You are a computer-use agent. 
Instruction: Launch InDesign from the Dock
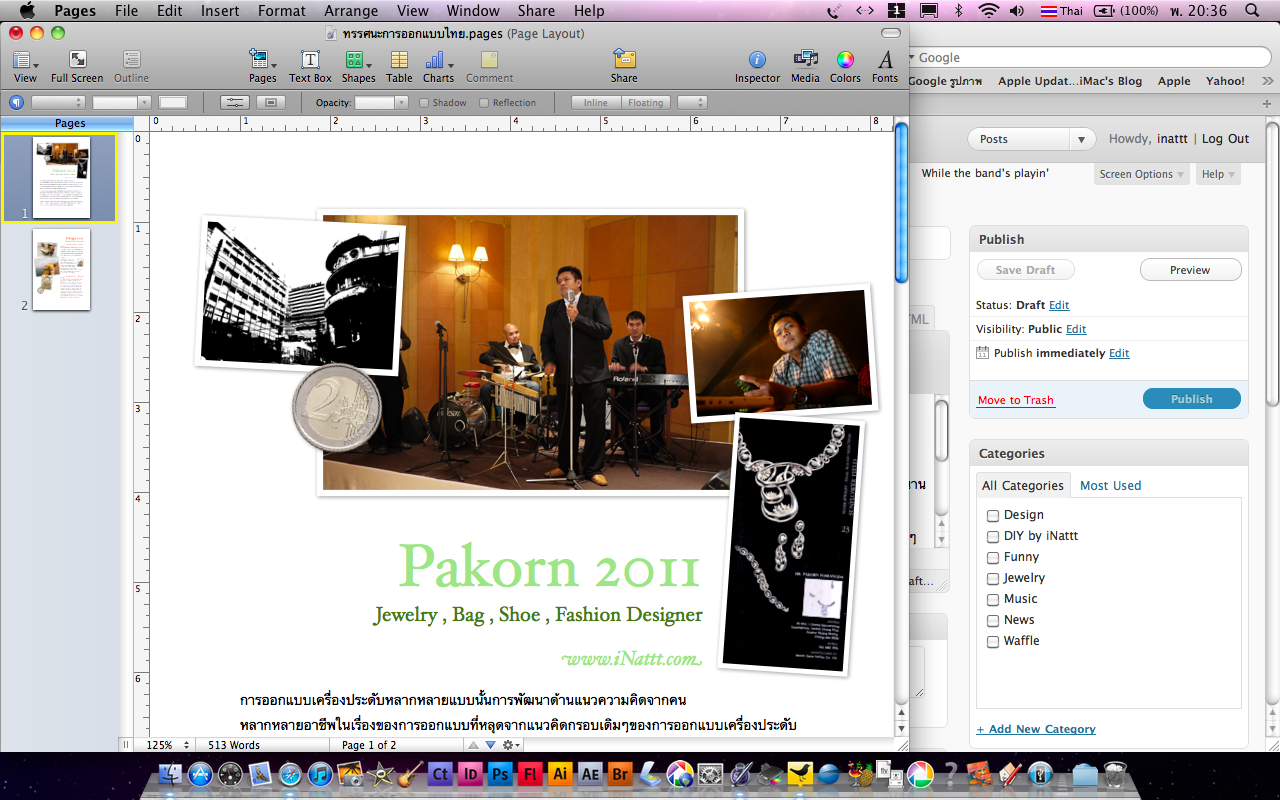tap(470, 774)
